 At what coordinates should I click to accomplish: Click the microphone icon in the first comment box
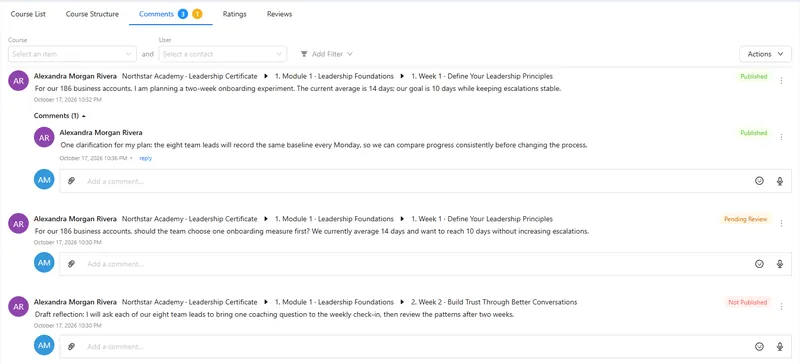[x=780, y=181]
